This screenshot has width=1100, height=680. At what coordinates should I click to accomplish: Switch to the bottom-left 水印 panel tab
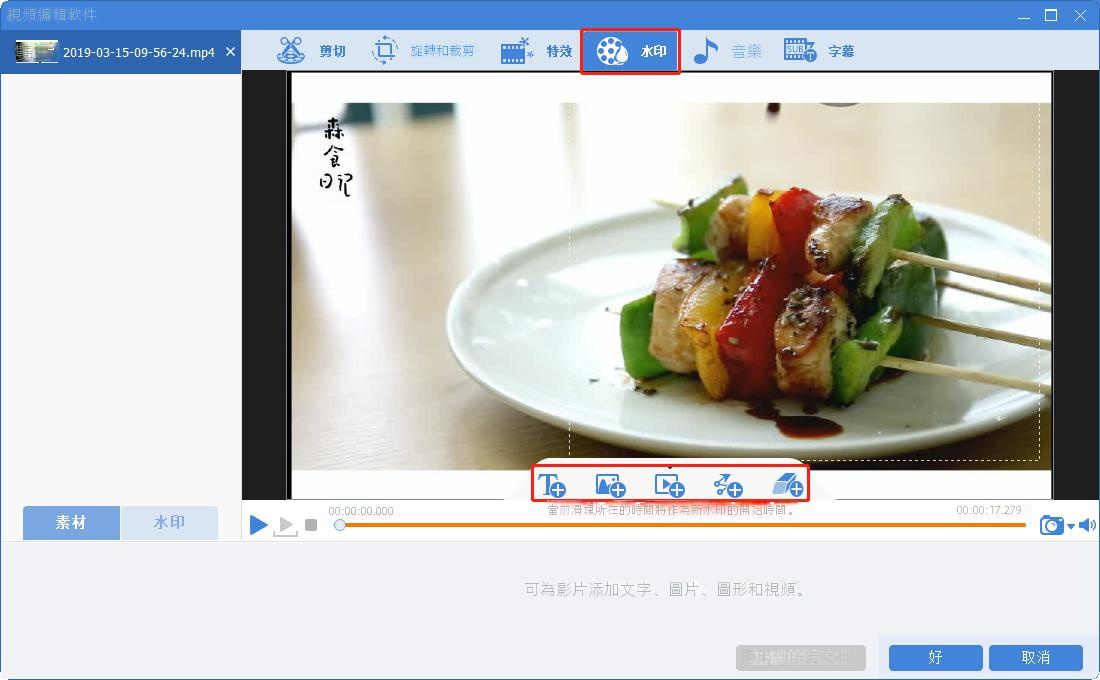pyautogui.click(x=169, y=523)
